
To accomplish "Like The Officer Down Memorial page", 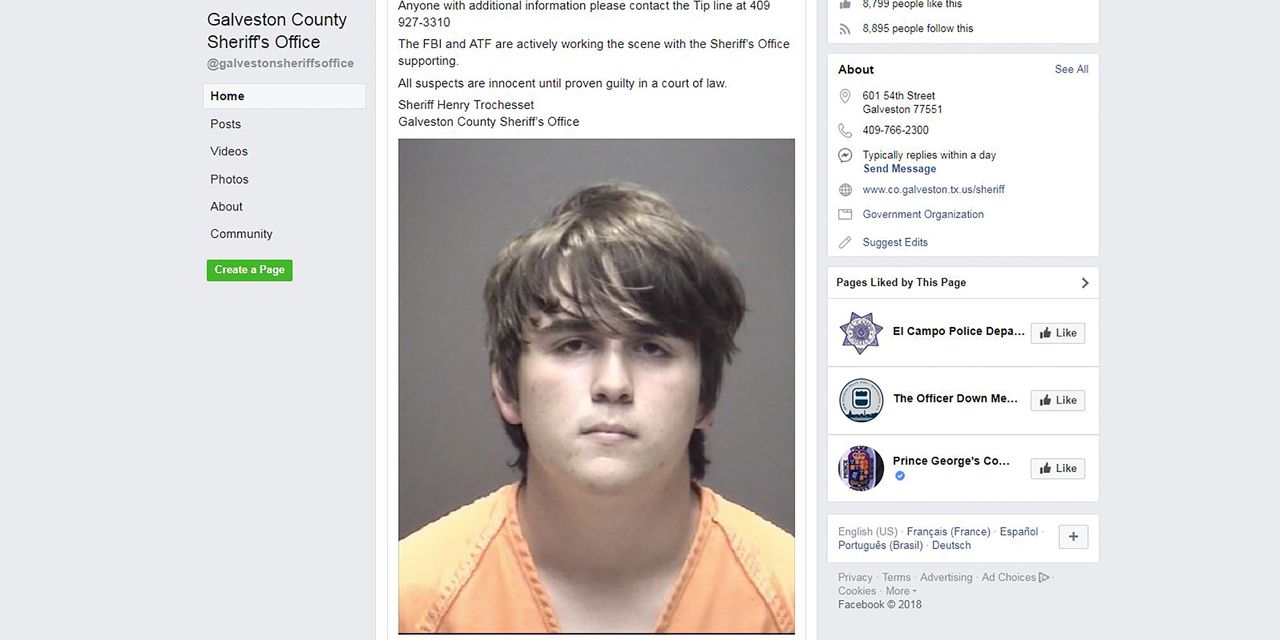I will point(1058,400).
